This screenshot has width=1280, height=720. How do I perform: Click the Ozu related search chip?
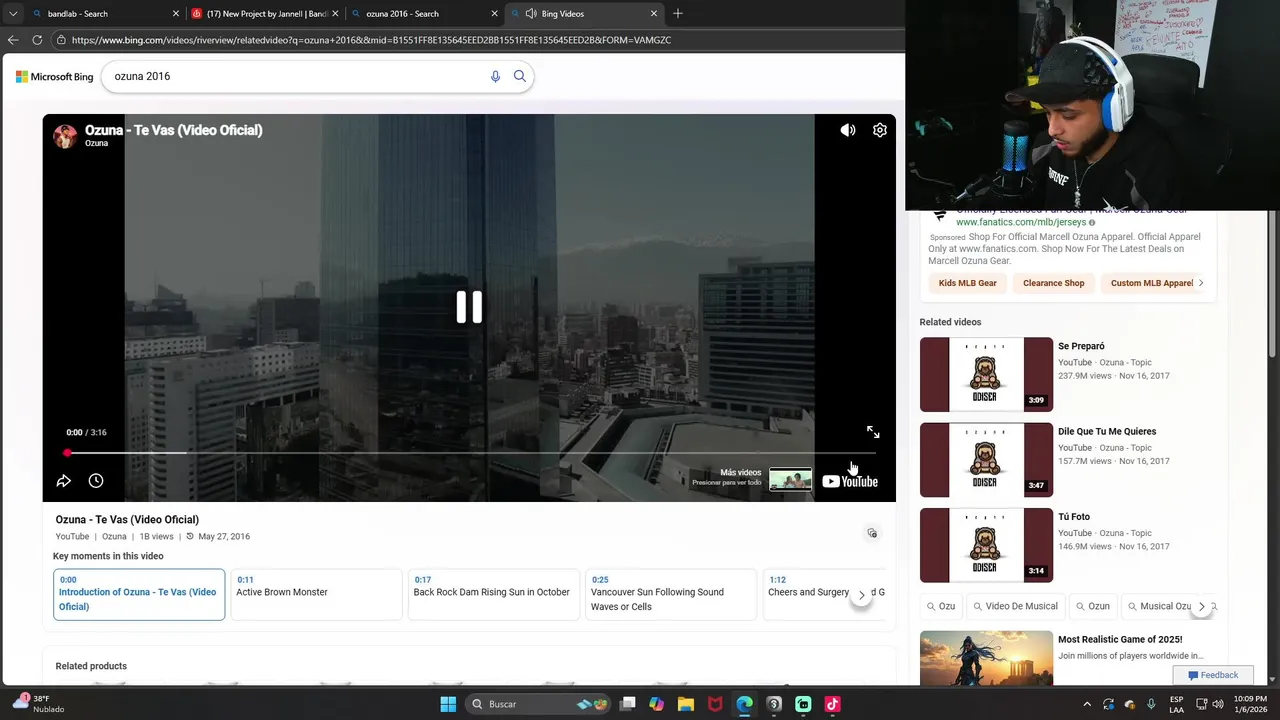941,606
